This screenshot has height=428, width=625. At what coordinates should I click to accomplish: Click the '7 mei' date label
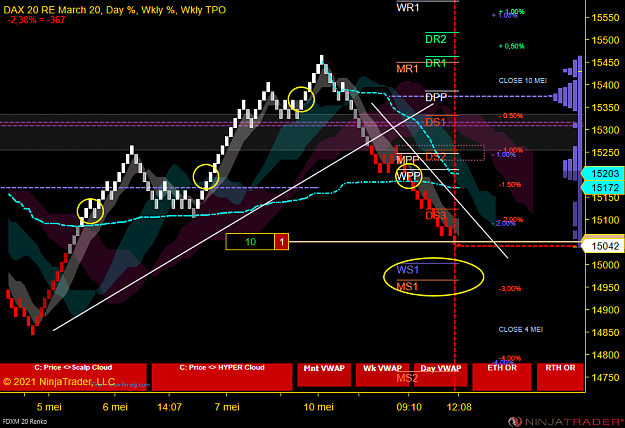click(x=227, y=407)
